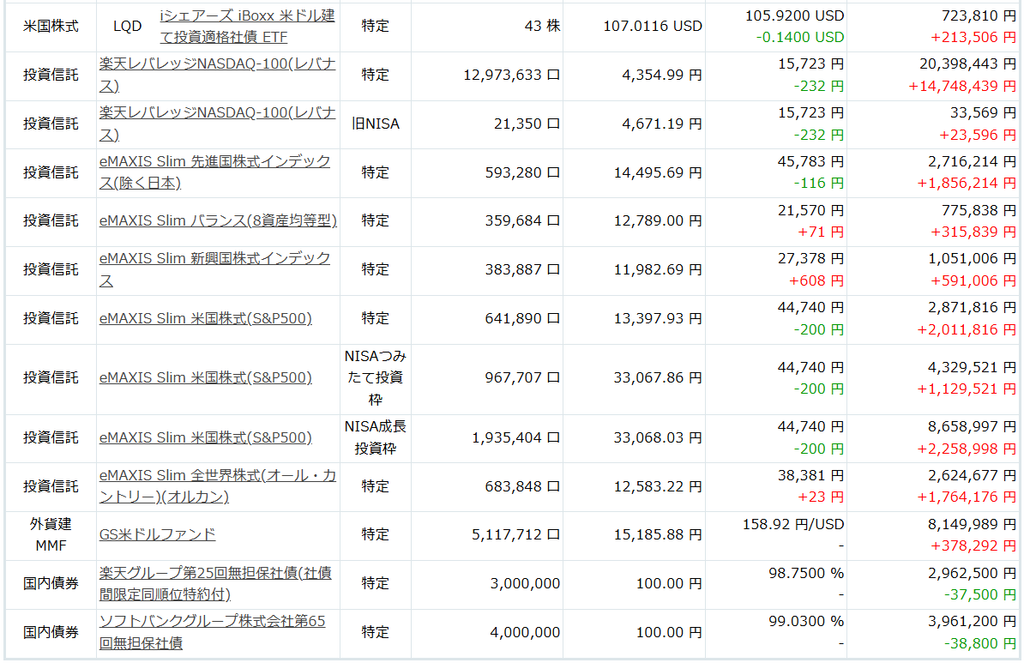Select the 旧NISA account type cell

[376, 123]
